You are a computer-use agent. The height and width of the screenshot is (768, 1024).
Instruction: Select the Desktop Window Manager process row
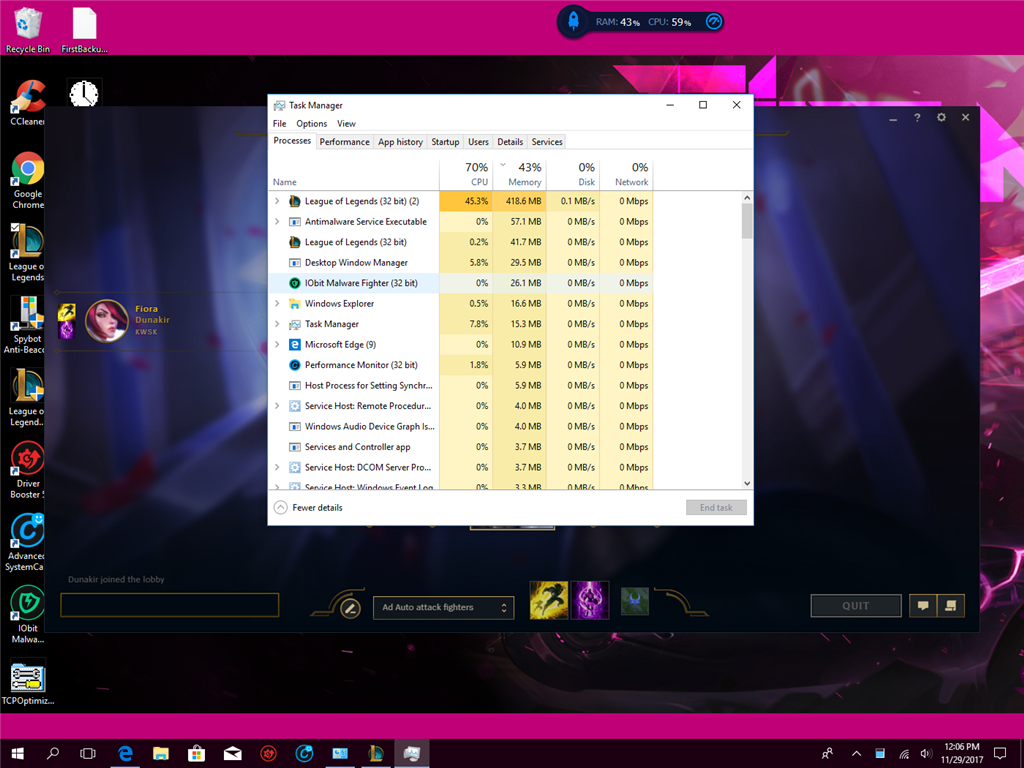click(x=461, y=263)
